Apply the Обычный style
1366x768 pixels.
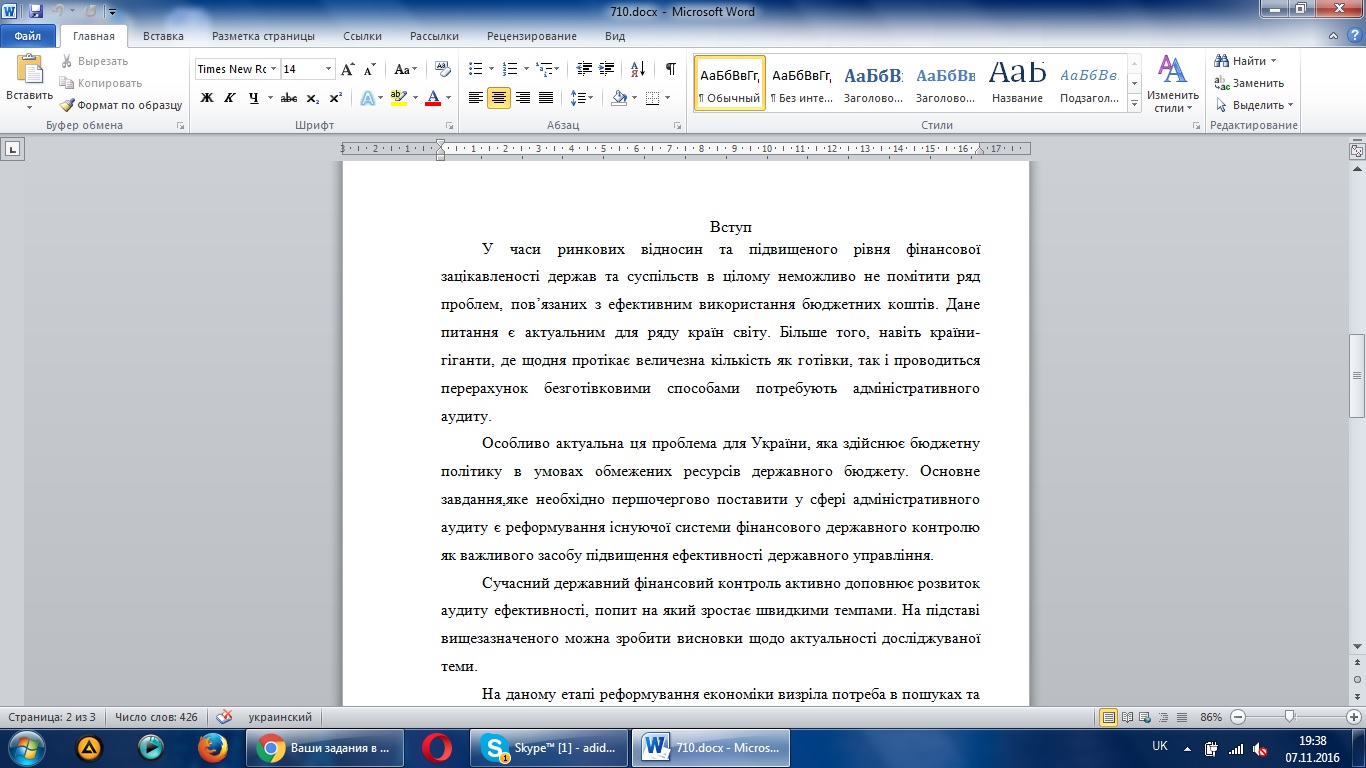coord(729,82)
